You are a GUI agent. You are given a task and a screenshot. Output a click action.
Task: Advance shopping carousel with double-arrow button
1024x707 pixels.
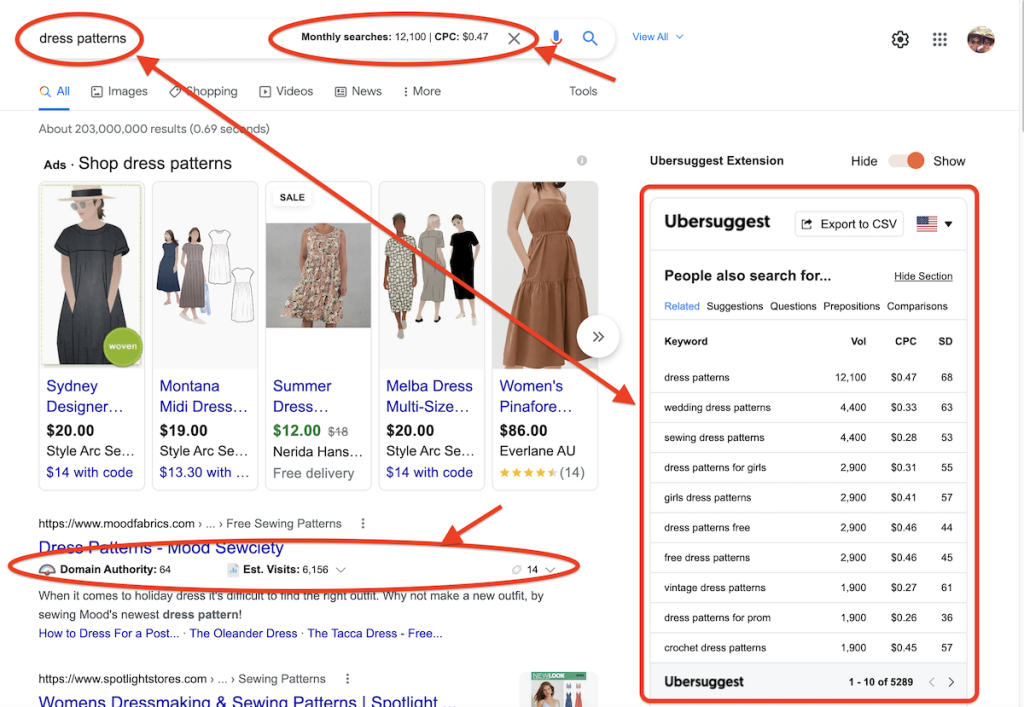coord(598,337)
